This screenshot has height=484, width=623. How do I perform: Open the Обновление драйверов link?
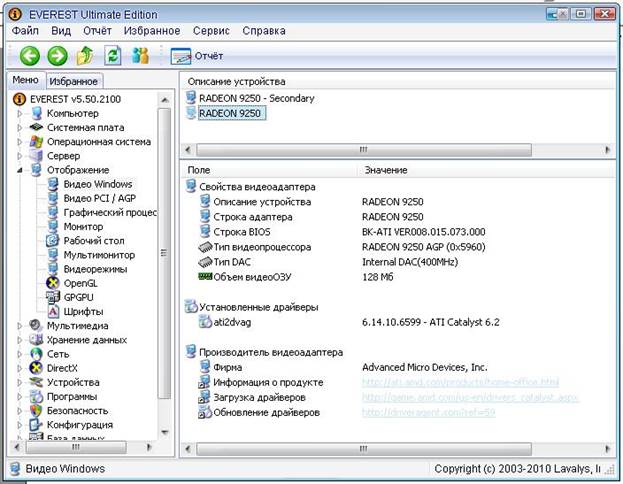click(x=428, y=412)
